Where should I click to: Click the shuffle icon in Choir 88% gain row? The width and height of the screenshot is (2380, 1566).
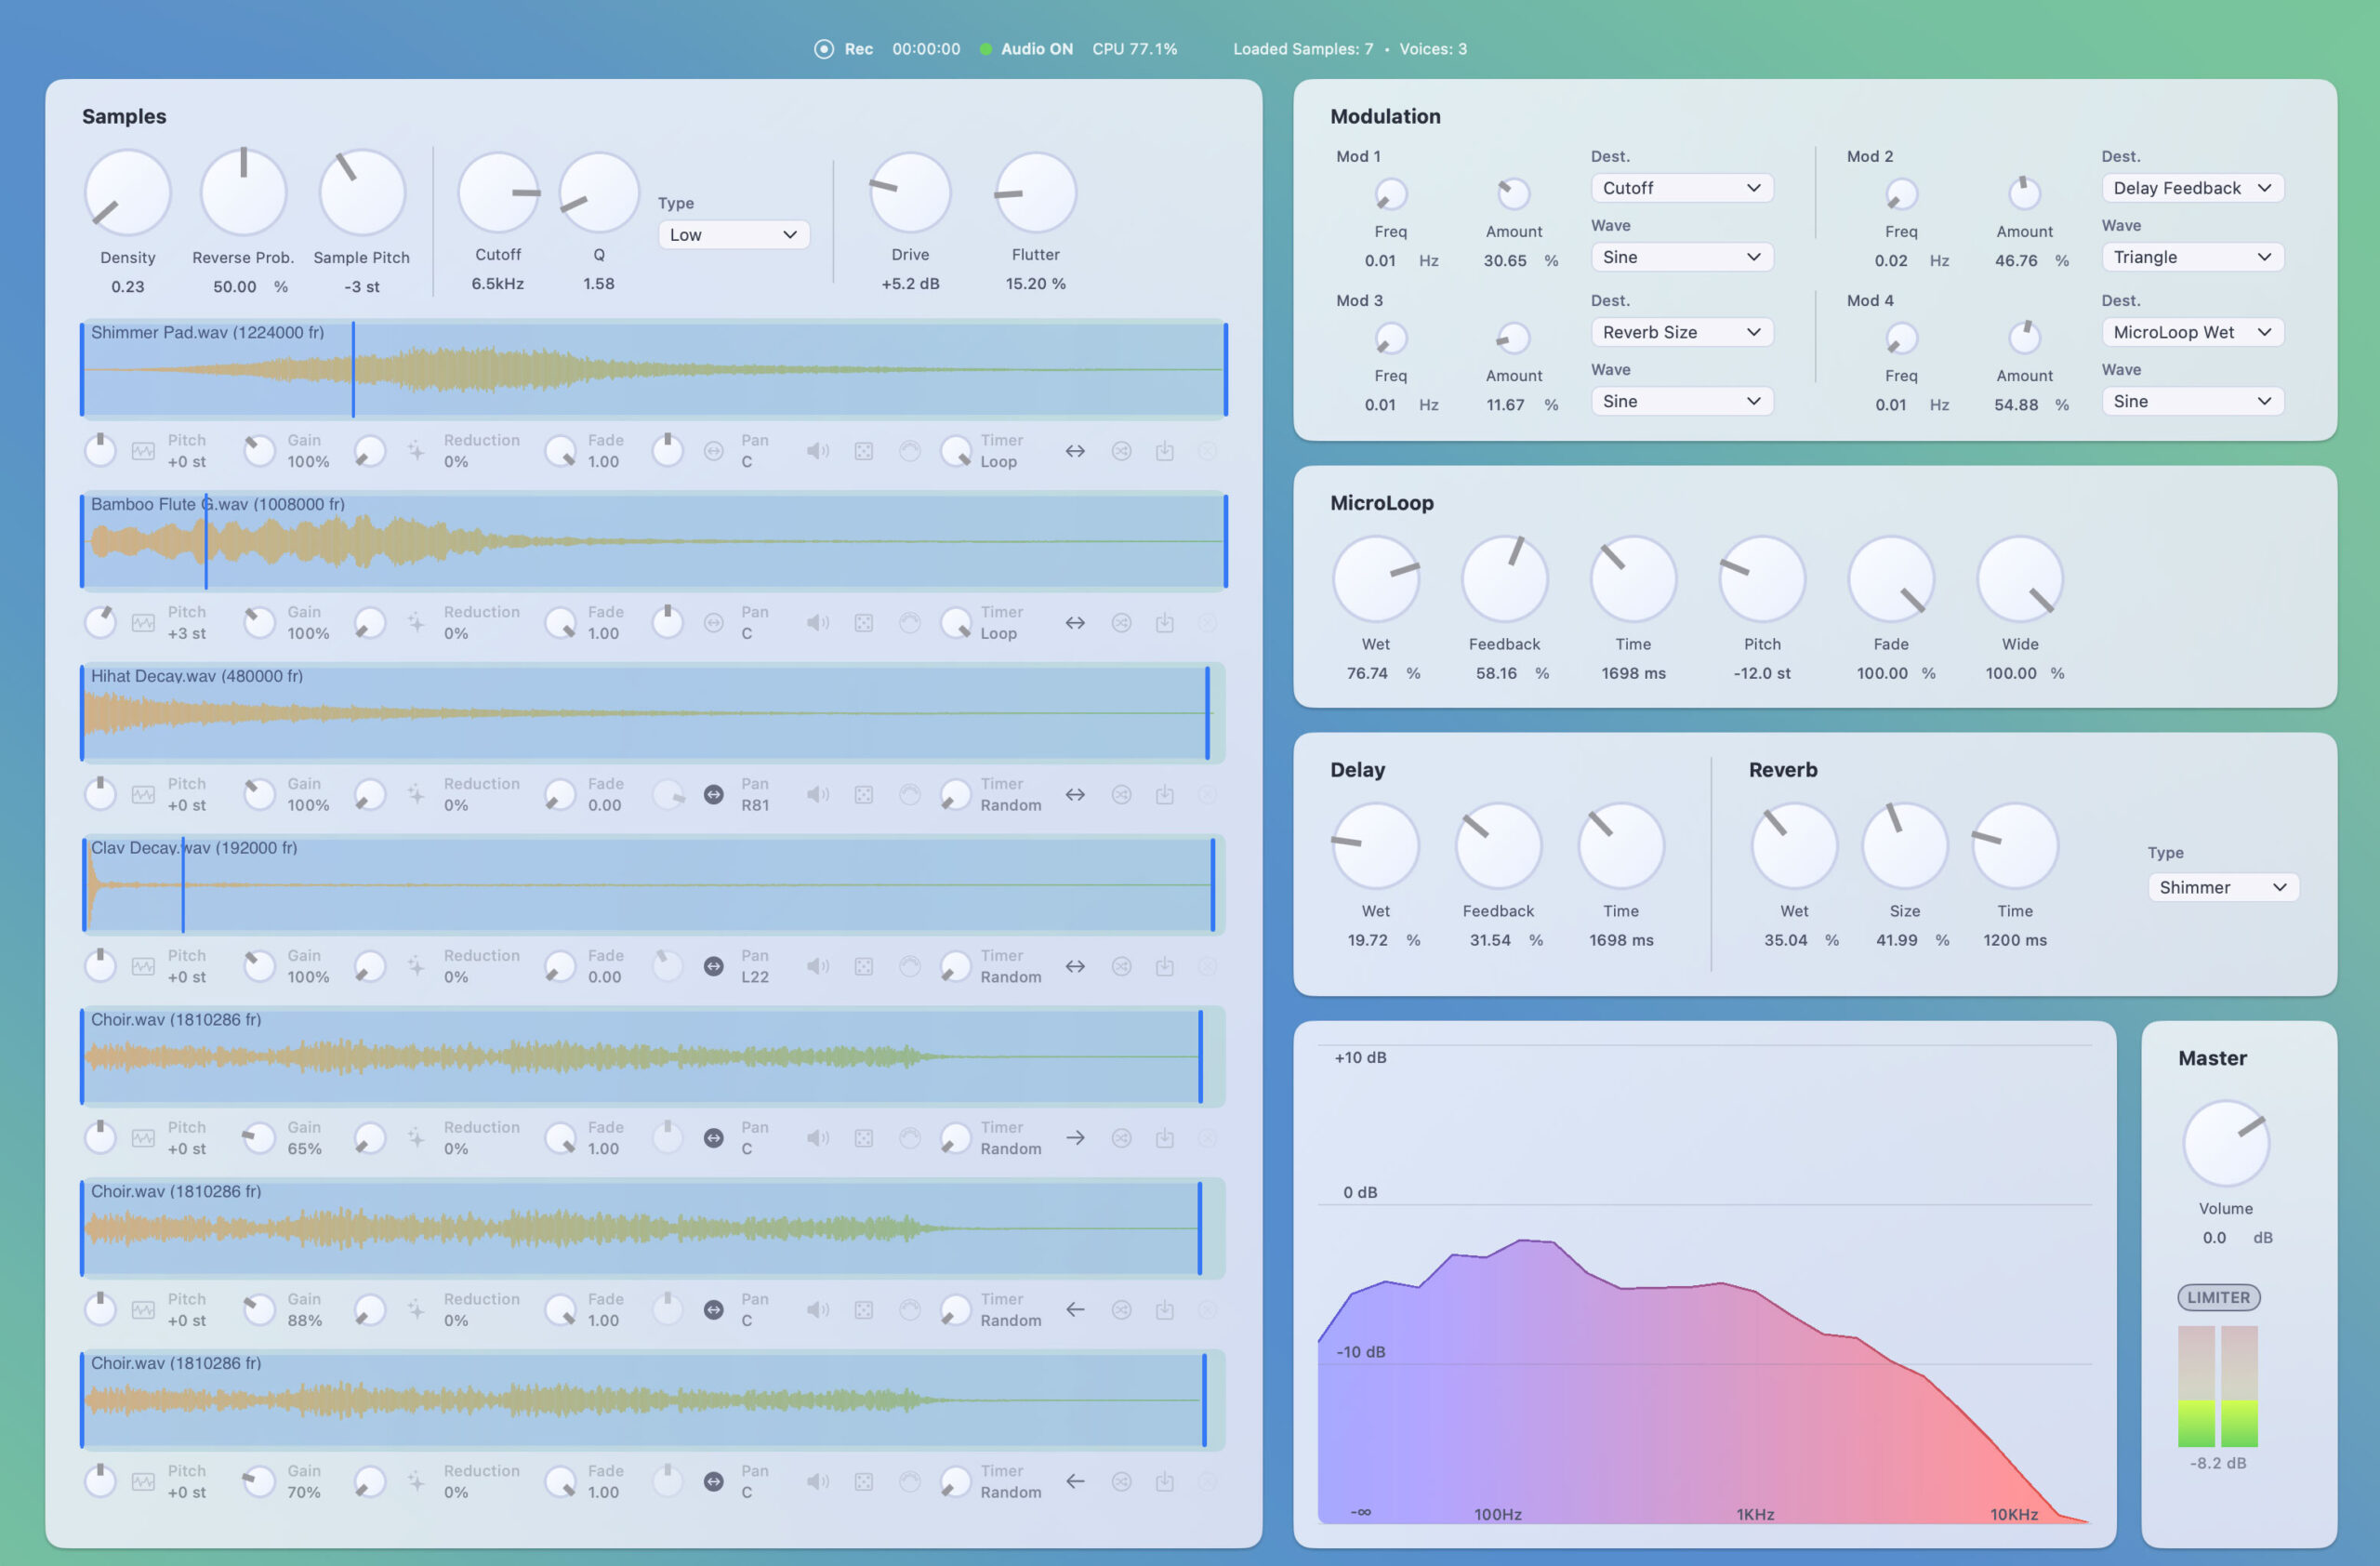(x=1122, y=1310)
